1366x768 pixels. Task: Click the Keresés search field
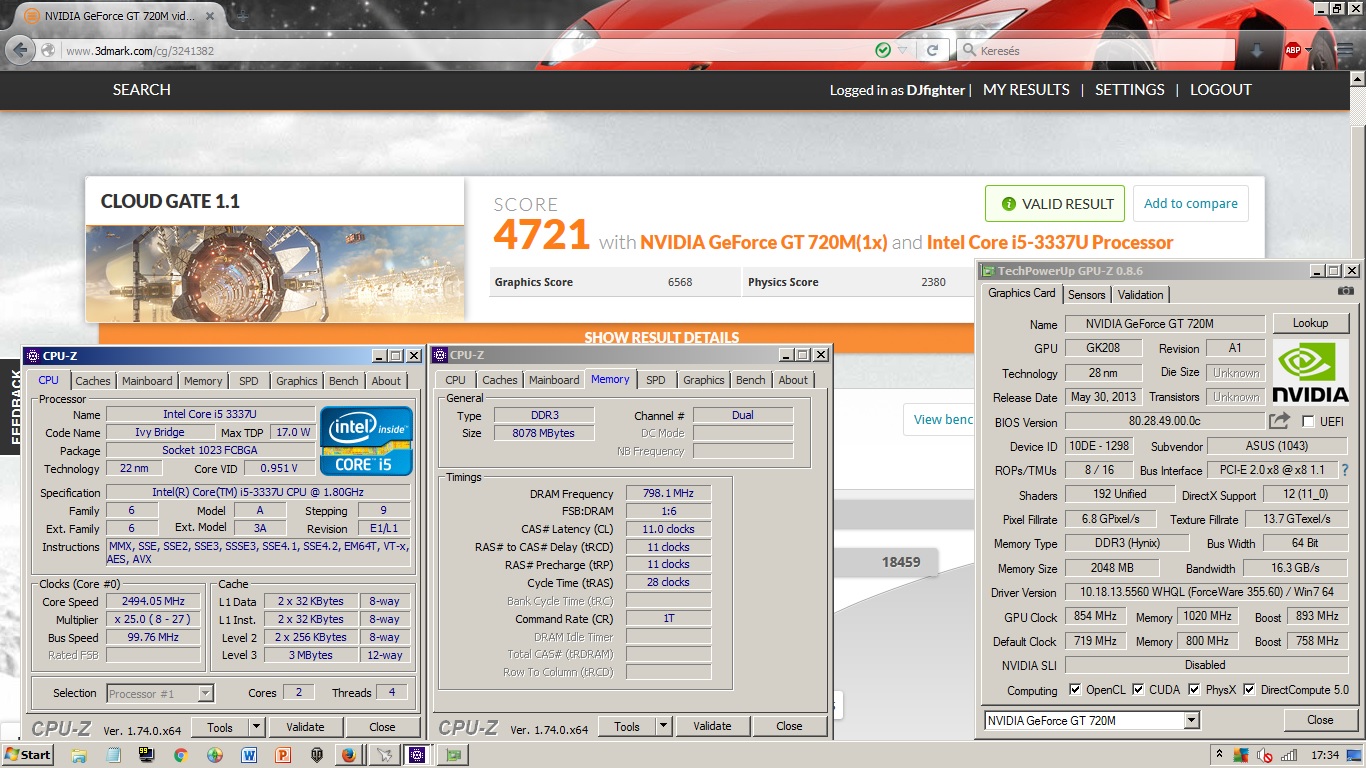click(1095, 50)
